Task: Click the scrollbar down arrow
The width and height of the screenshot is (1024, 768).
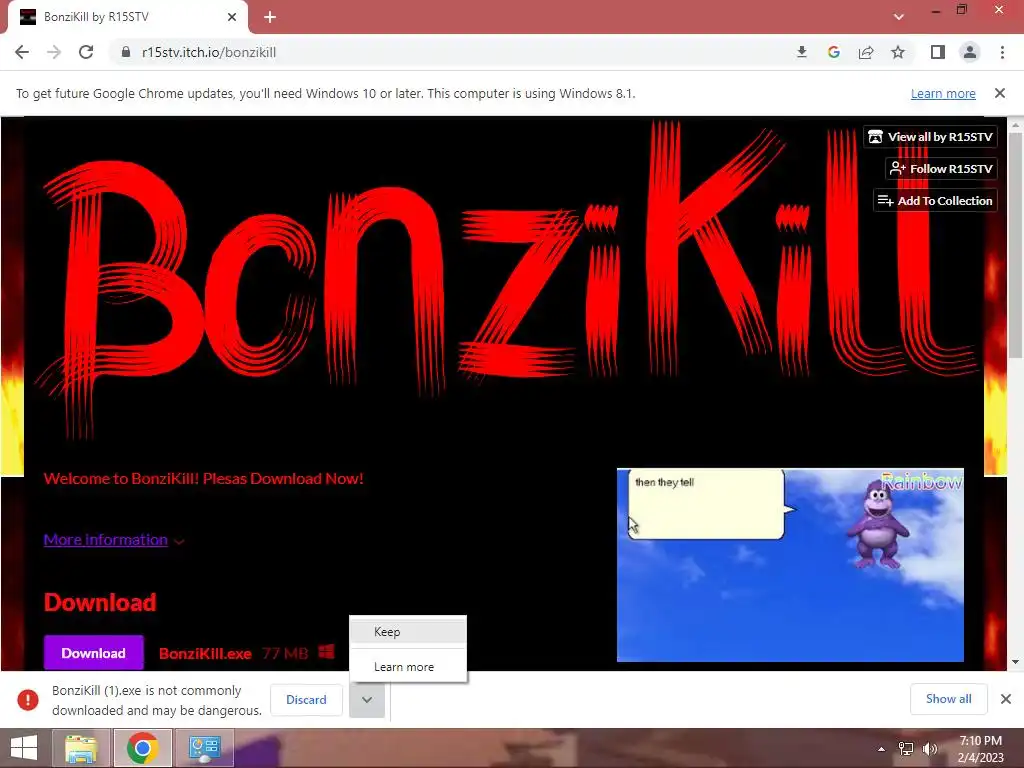Action: (1015, 662)
